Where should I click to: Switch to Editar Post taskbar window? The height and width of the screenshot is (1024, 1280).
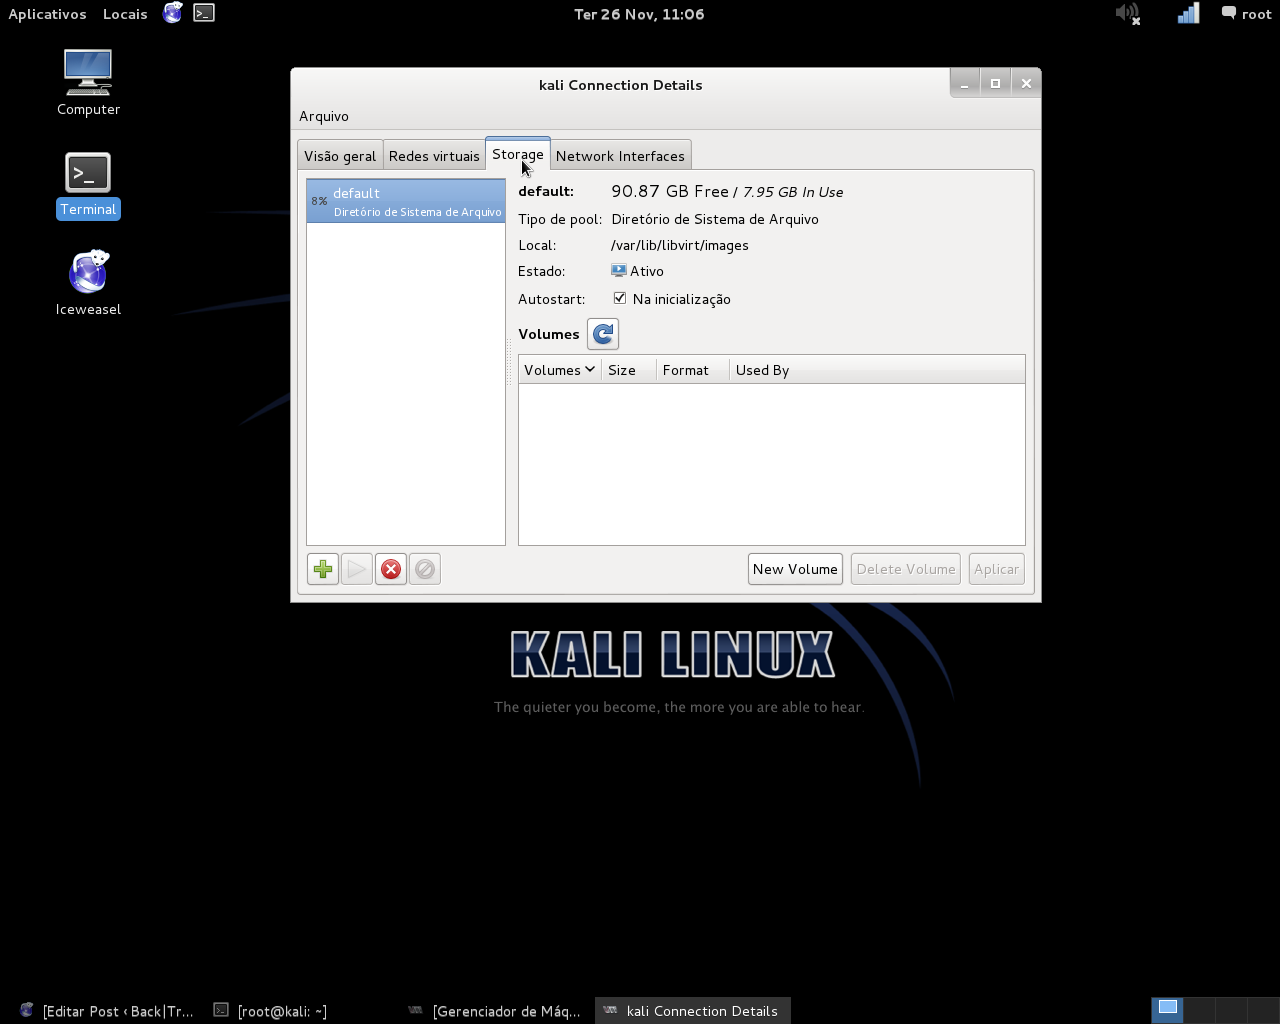106,1011
